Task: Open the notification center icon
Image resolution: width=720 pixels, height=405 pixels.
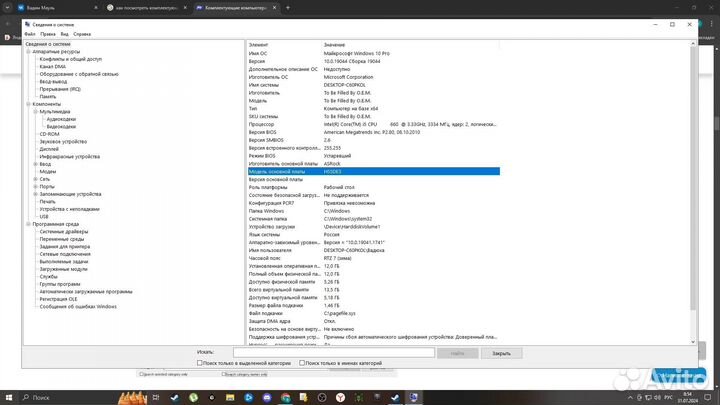Action: pyautogui.click(x=708, y=397)
